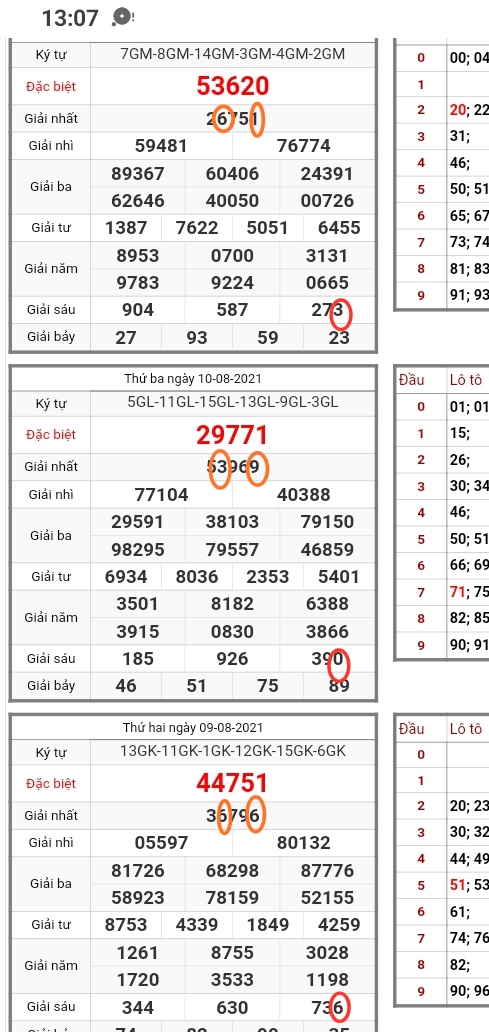Tap the status bar notification icon
Image resolution: width=489 pixels, height=1032 pixels.
pos(122,17)
